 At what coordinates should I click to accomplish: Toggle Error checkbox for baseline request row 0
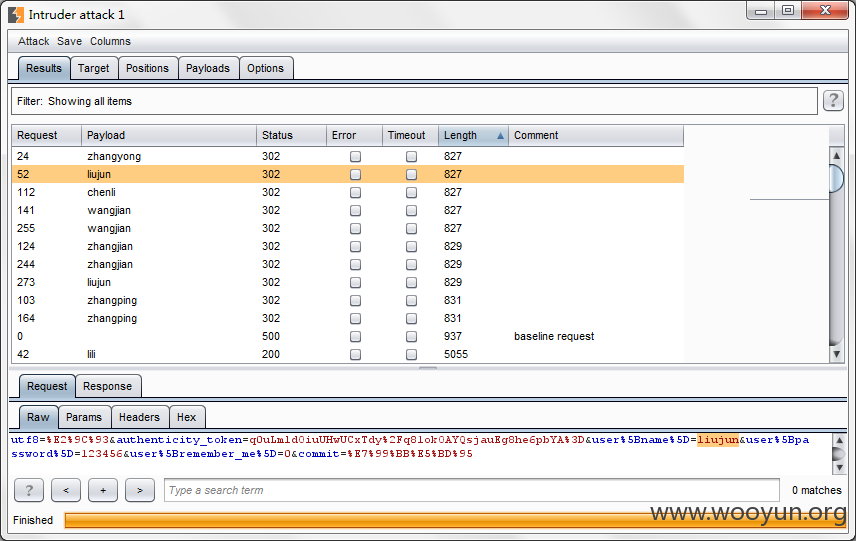[355, 337]
